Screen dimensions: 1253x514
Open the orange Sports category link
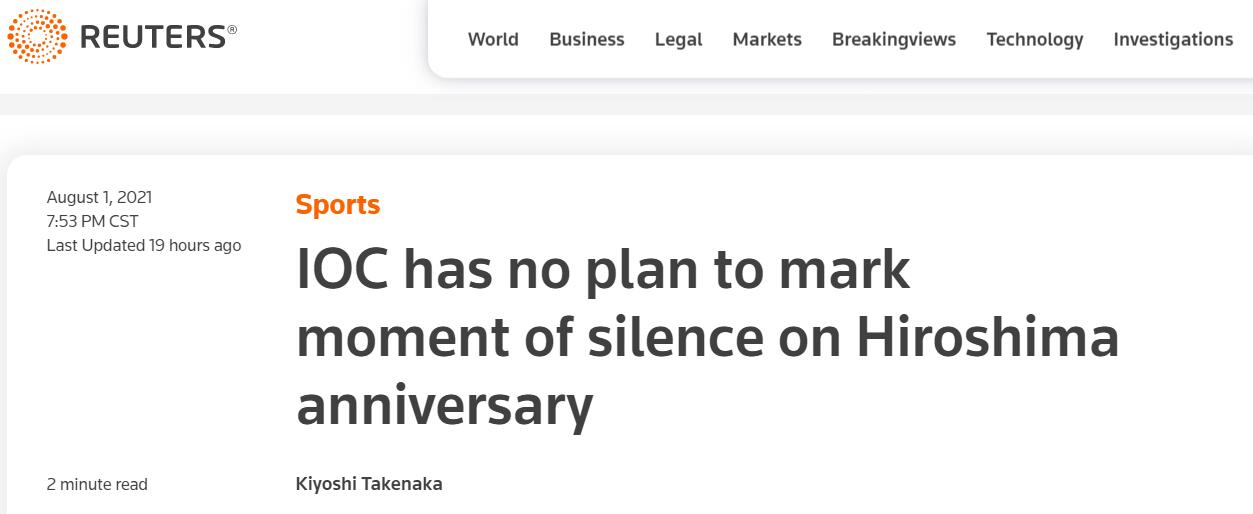[338, 205]
